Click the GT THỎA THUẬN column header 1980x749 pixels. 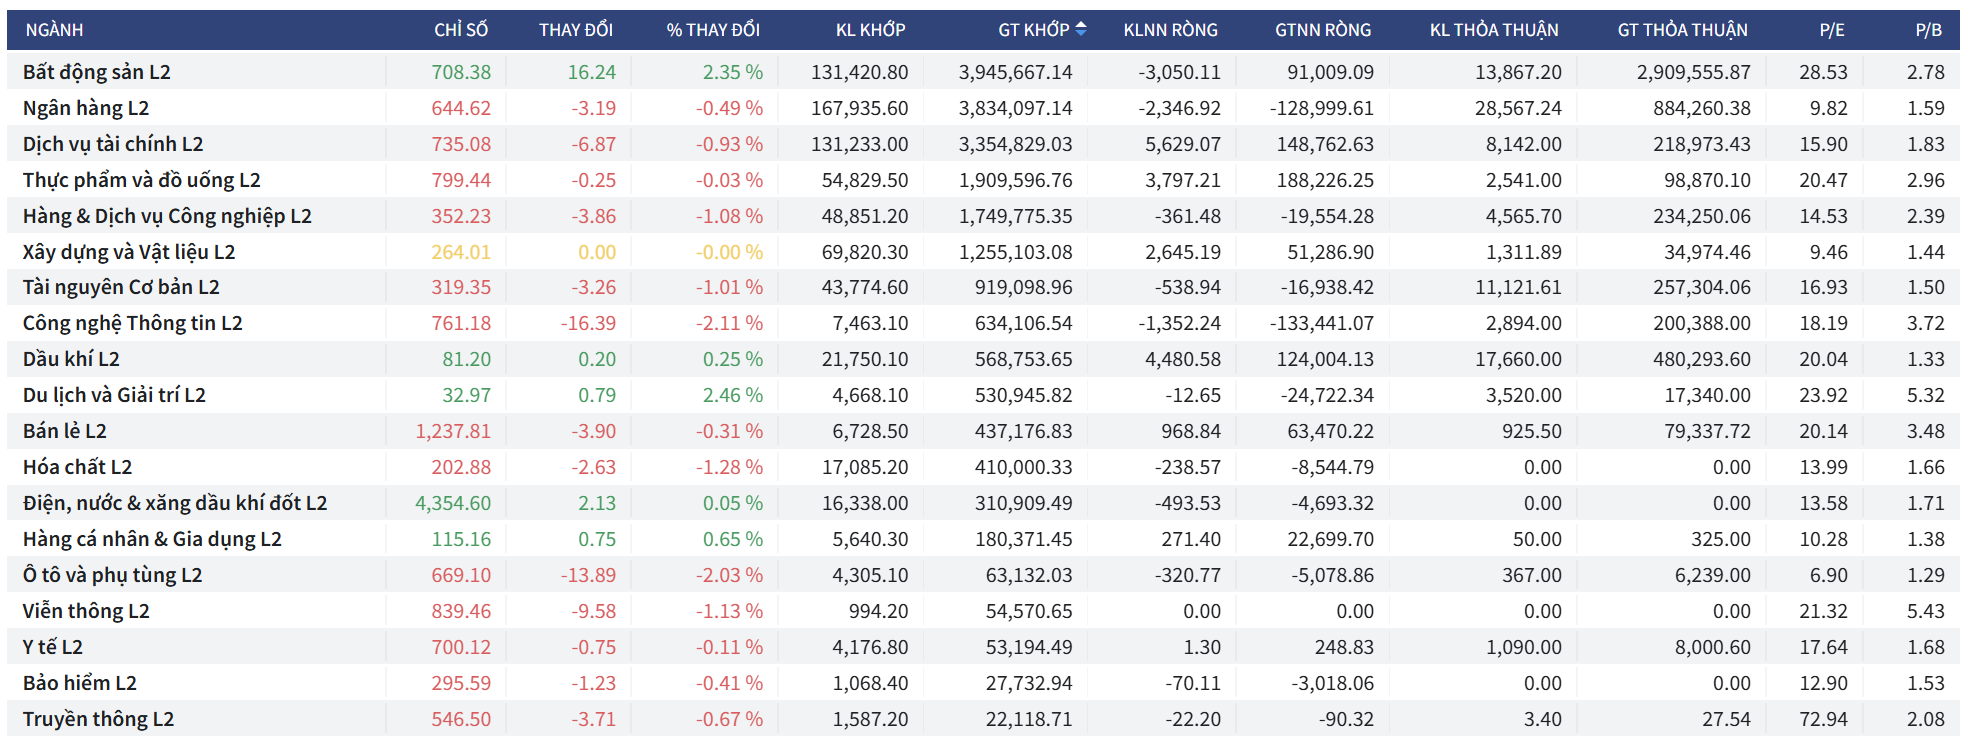click(1682, 30)
